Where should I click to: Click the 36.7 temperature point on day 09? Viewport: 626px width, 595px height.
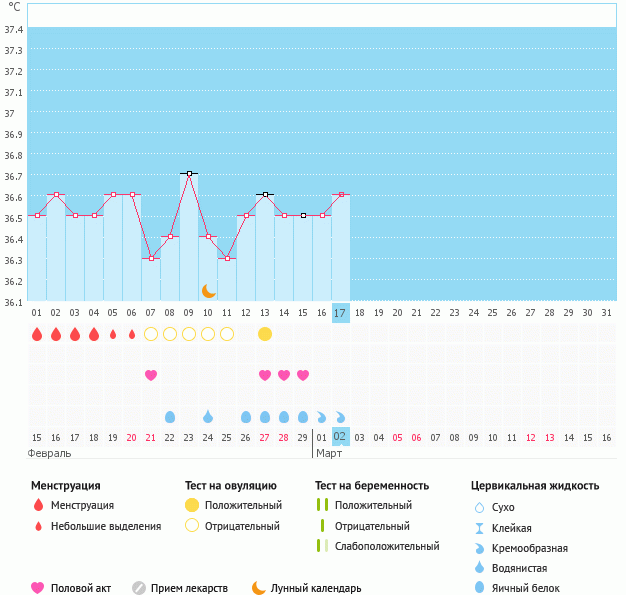[x=189, y=173]
